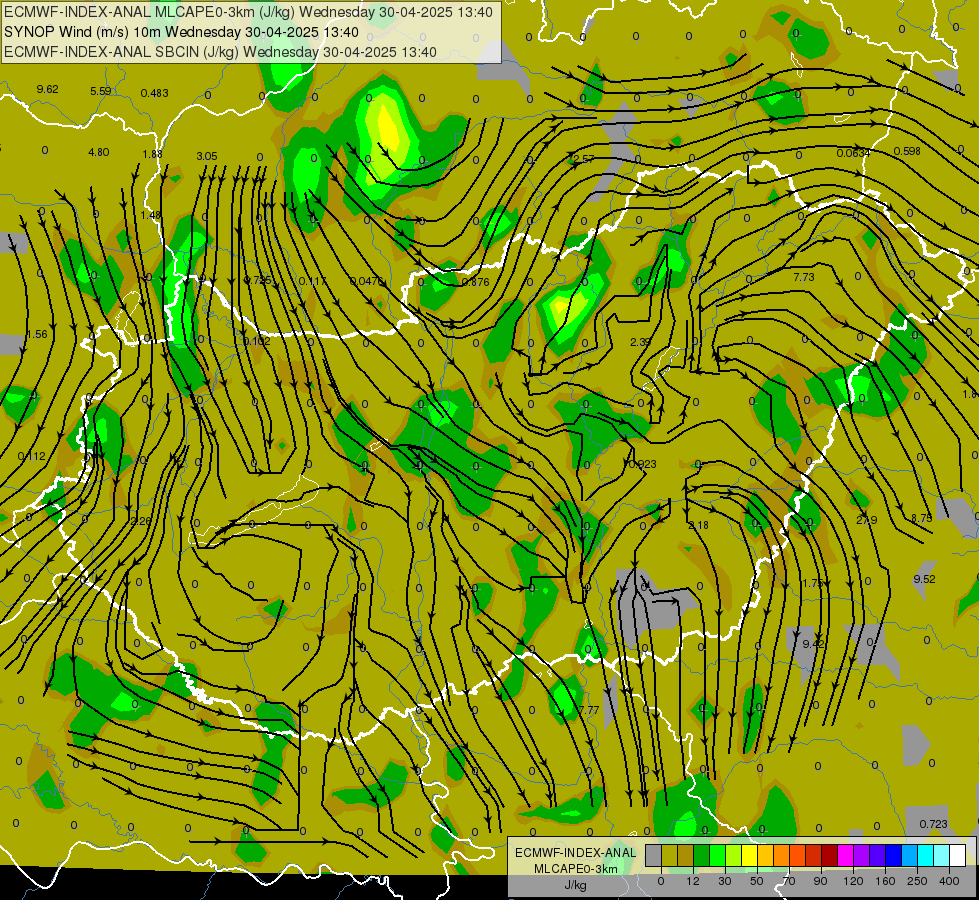This screenshot has height=900, width=979.
Task: Click the map value '9.42'
Action: (814, 644)
